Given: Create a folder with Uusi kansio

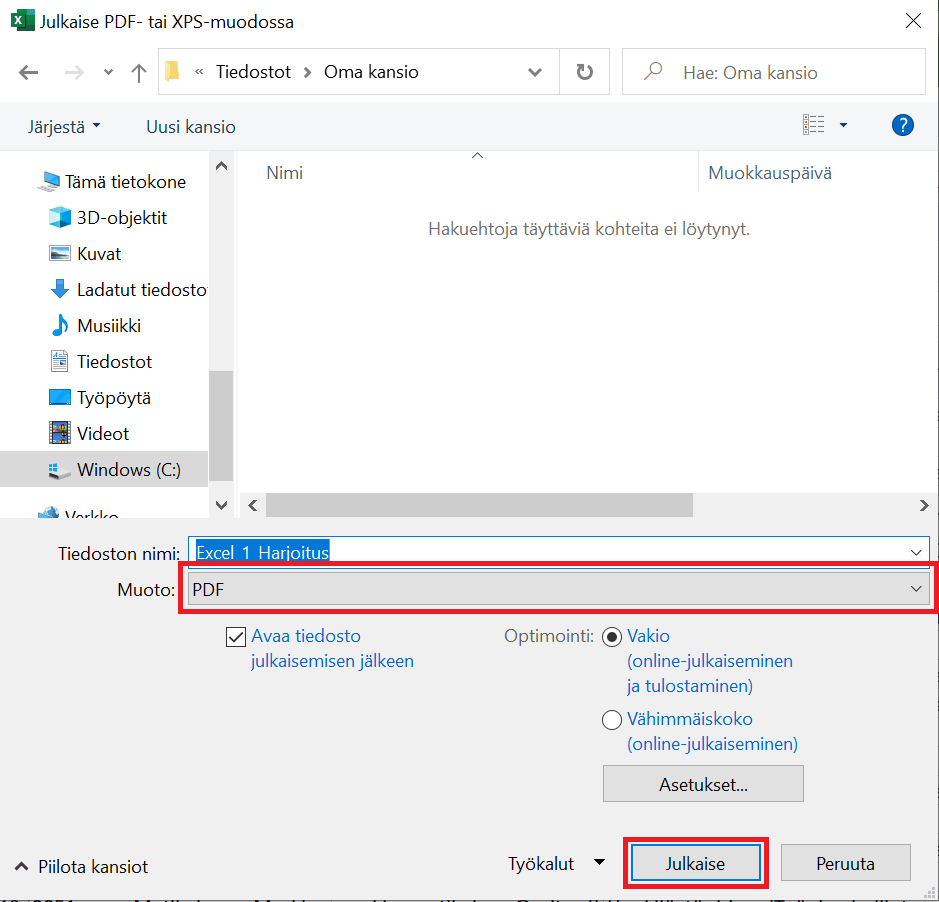Looking at the screenshot, I should coord(191,127).
